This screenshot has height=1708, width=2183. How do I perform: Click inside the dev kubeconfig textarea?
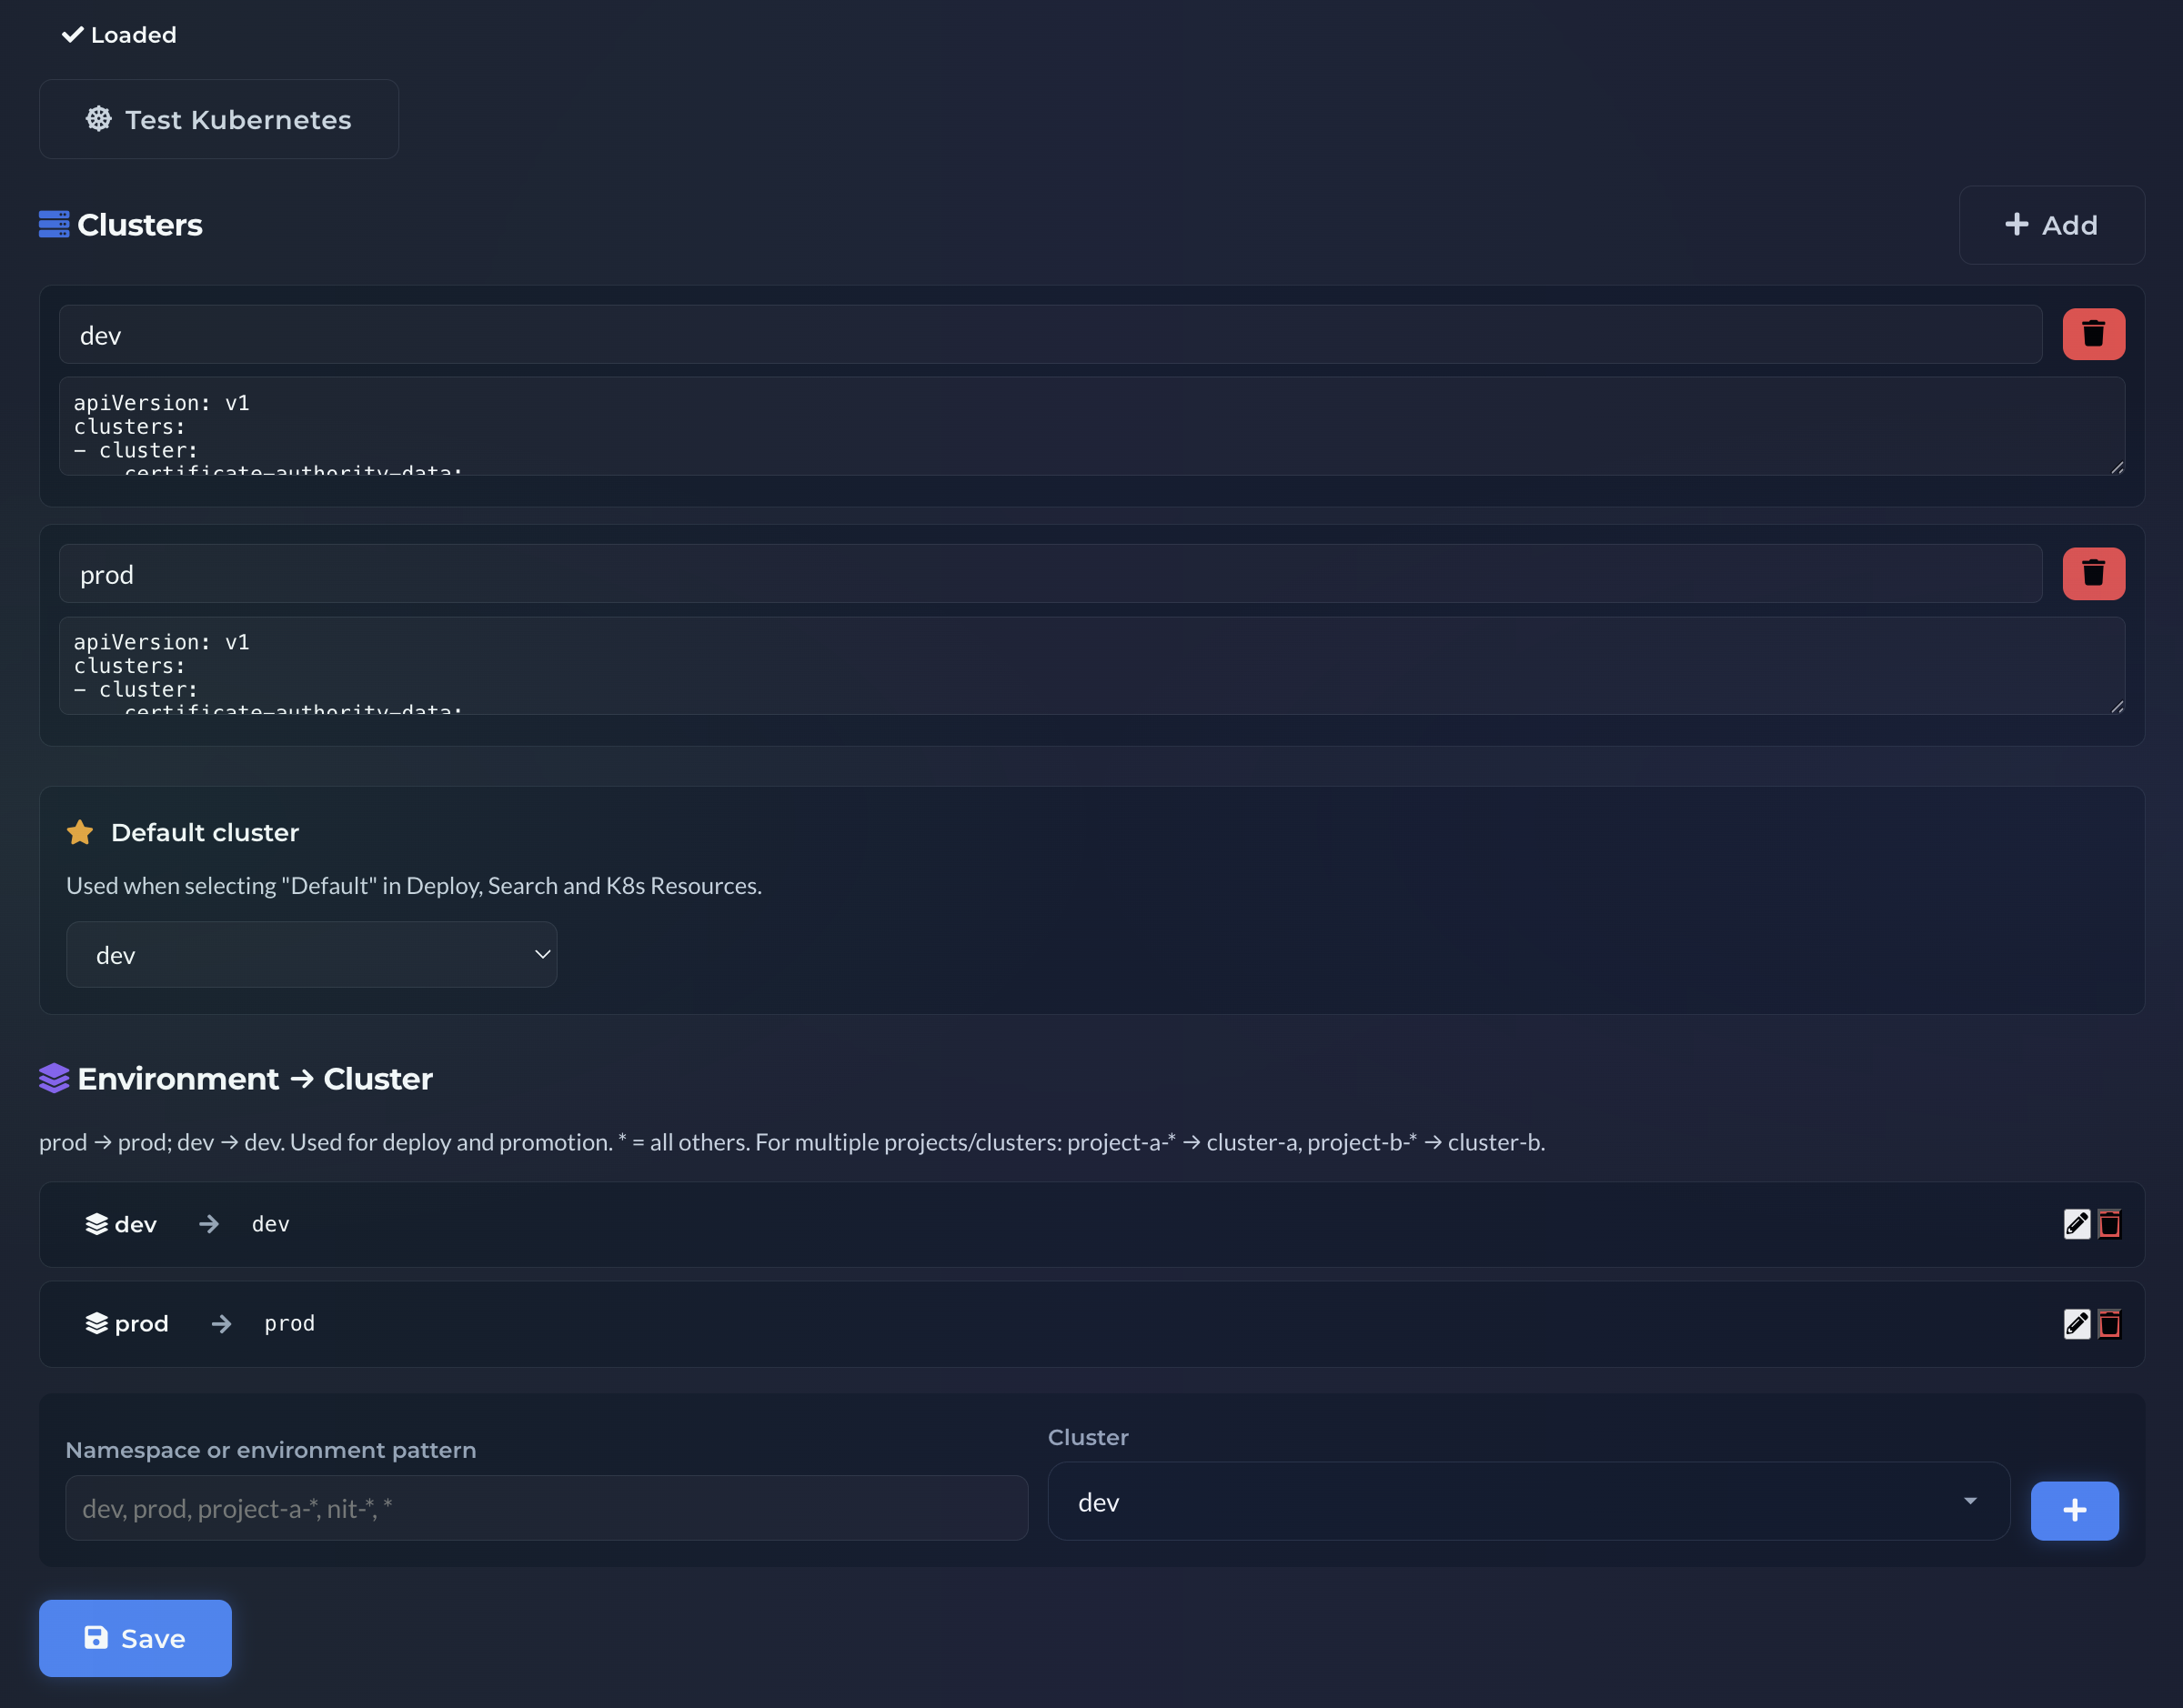pyautogui.click(x=1090, y=426)
